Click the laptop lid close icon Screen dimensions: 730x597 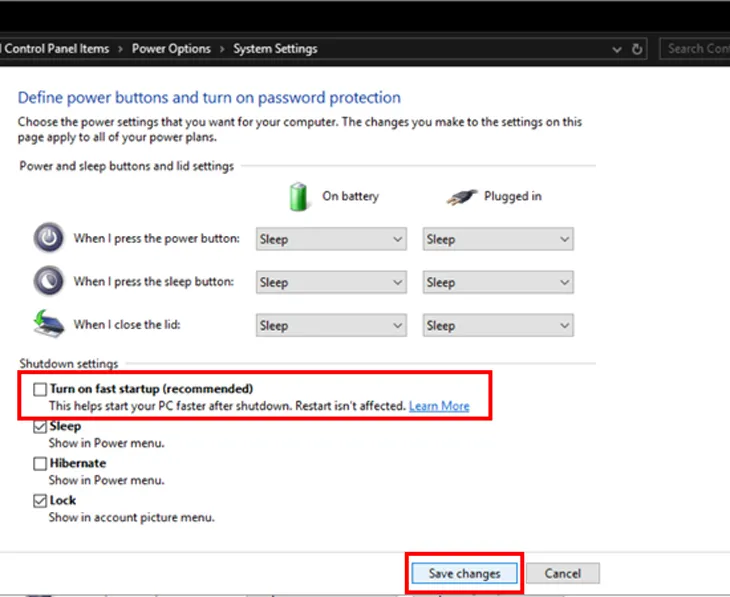click(47, 324)
